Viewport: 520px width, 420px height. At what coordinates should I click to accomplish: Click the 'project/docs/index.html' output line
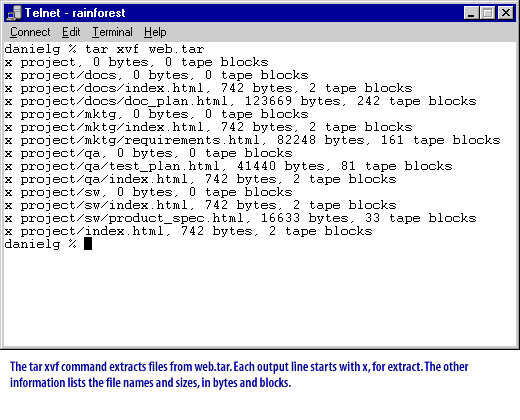pos(208,88)
